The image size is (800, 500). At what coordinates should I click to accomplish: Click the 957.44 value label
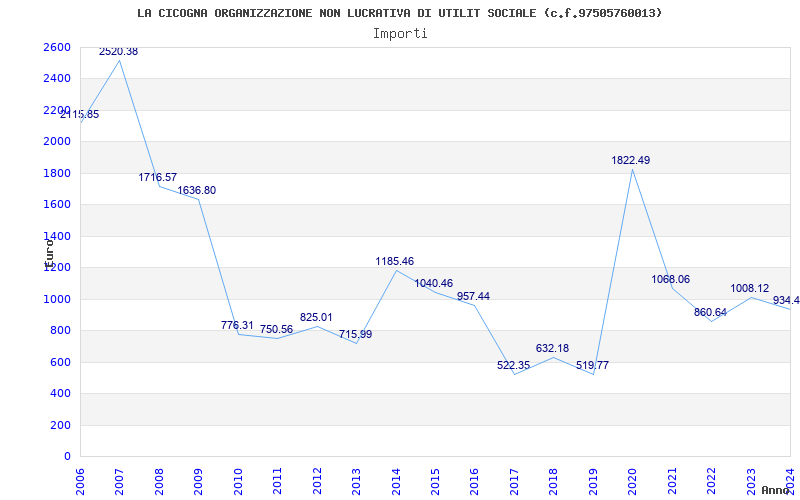[x=473, y=296]
